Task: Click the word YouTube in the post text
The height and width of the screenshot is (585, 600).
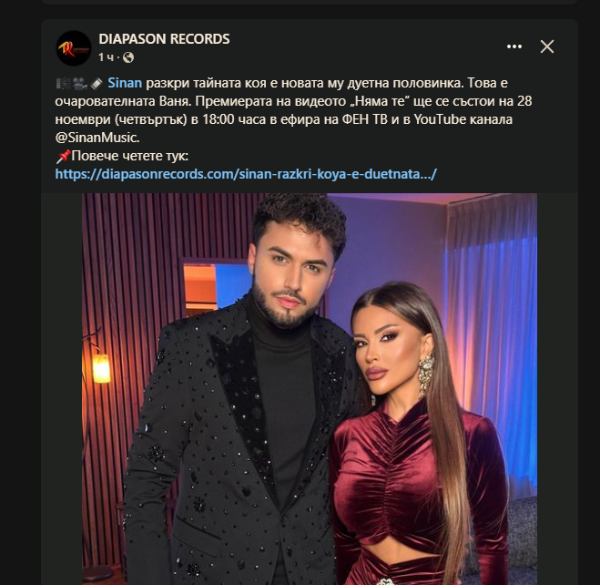Action: 440,120
